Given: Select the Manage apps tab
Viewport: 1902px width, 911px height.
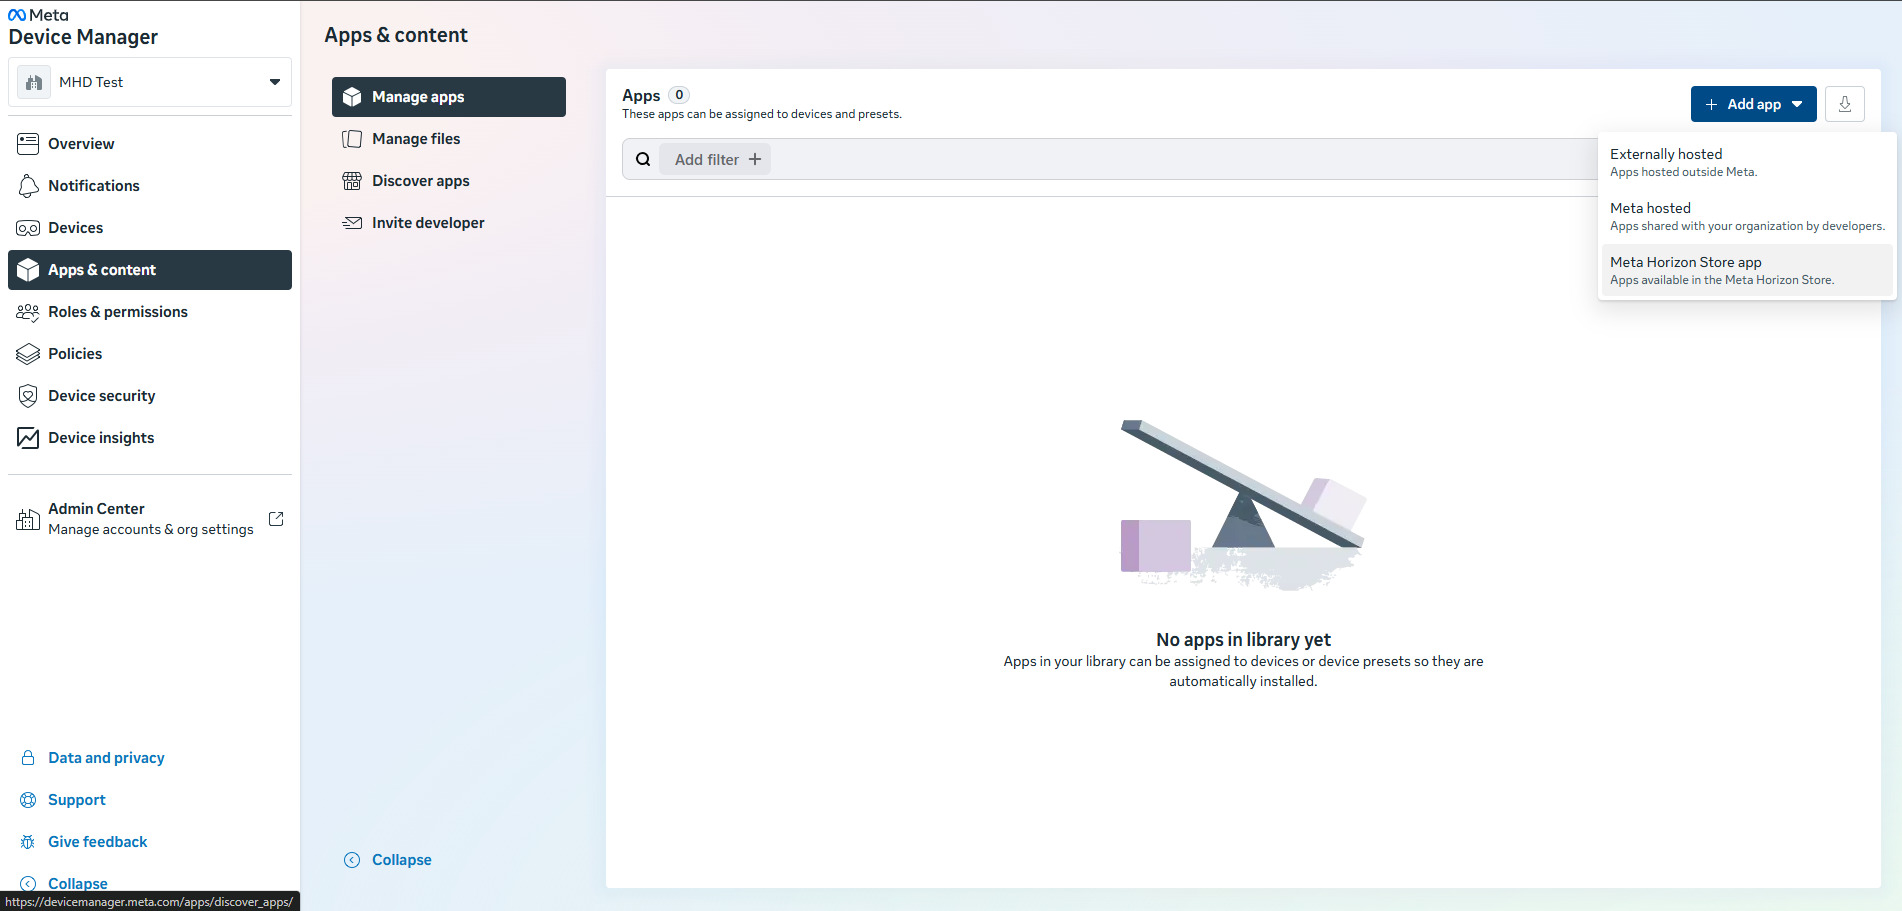Looking at the screenshot, I should 449,97.
